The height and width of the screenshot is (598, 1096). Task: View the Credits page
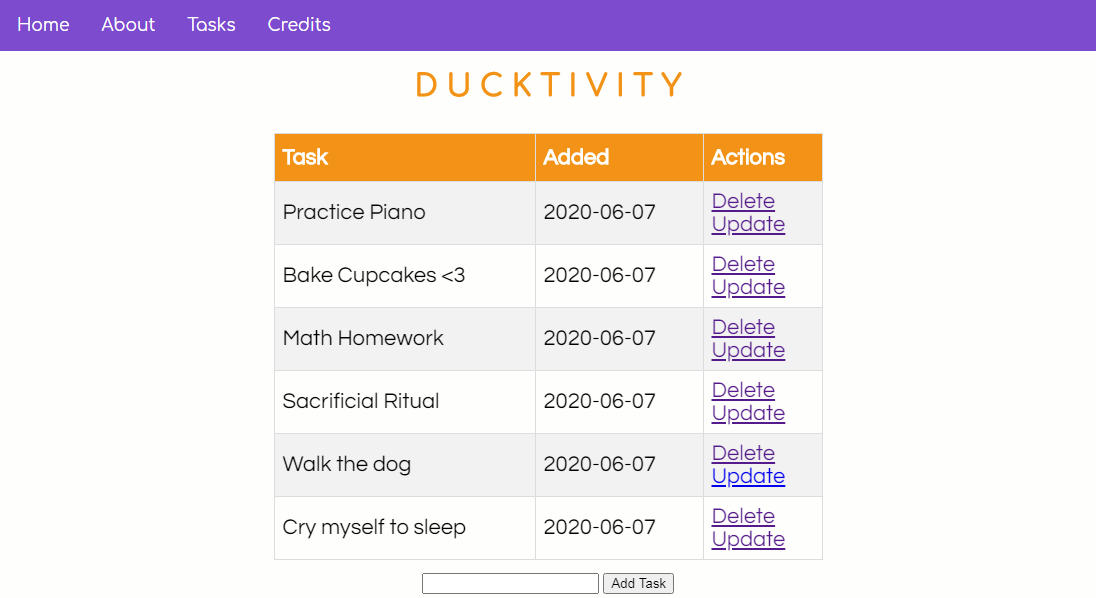[299, 24]
